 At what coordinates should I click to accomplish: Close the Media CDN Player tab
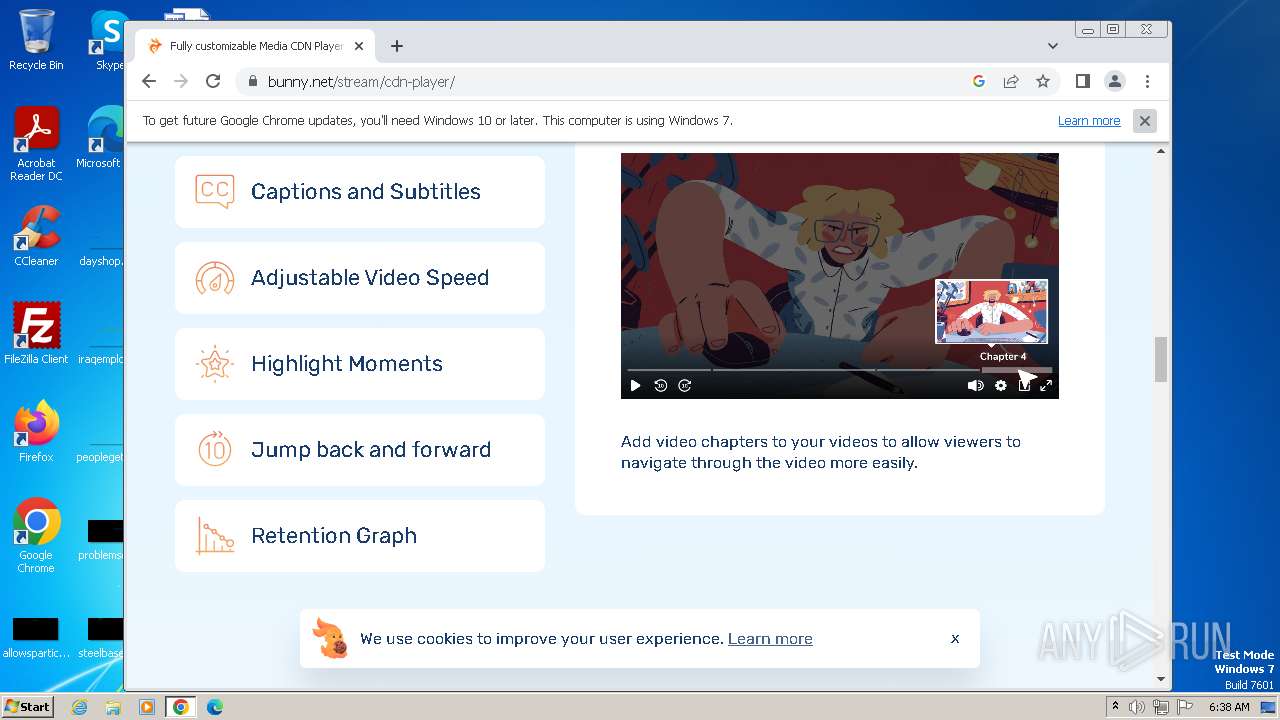coord(359,46)
